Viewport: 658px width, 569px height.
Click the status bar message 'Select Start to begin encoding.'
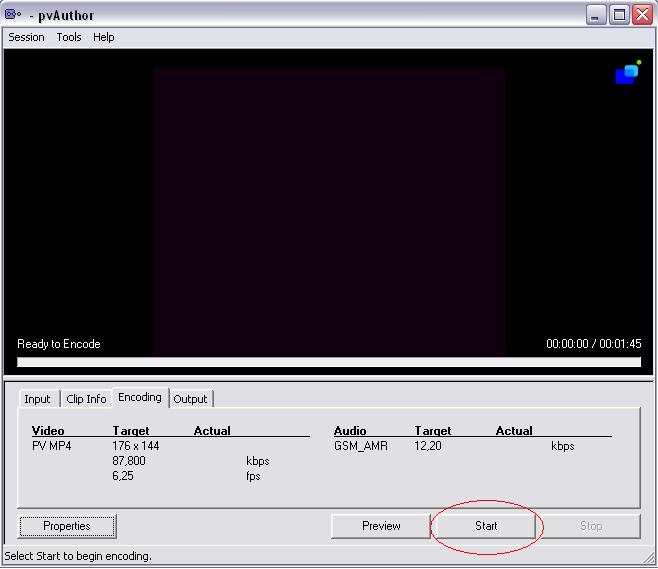click(x=78, y=556)
